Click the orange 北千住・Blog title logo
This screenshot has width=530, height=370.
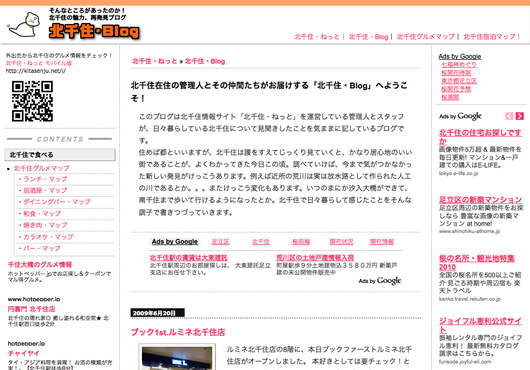[94, 31]
